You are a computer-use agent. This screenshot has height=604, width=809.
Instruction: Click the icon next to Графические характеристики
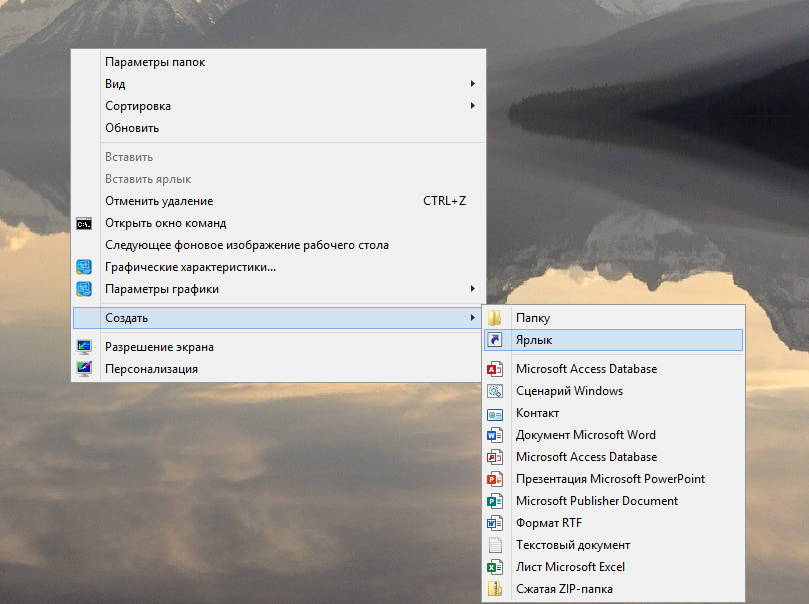click(x=84, y=267)
